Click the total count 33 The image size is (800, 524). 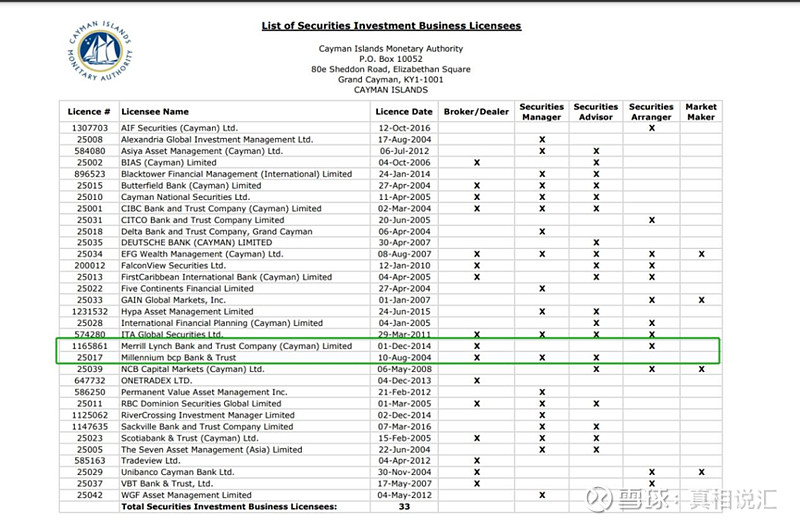tap(404, 507)
